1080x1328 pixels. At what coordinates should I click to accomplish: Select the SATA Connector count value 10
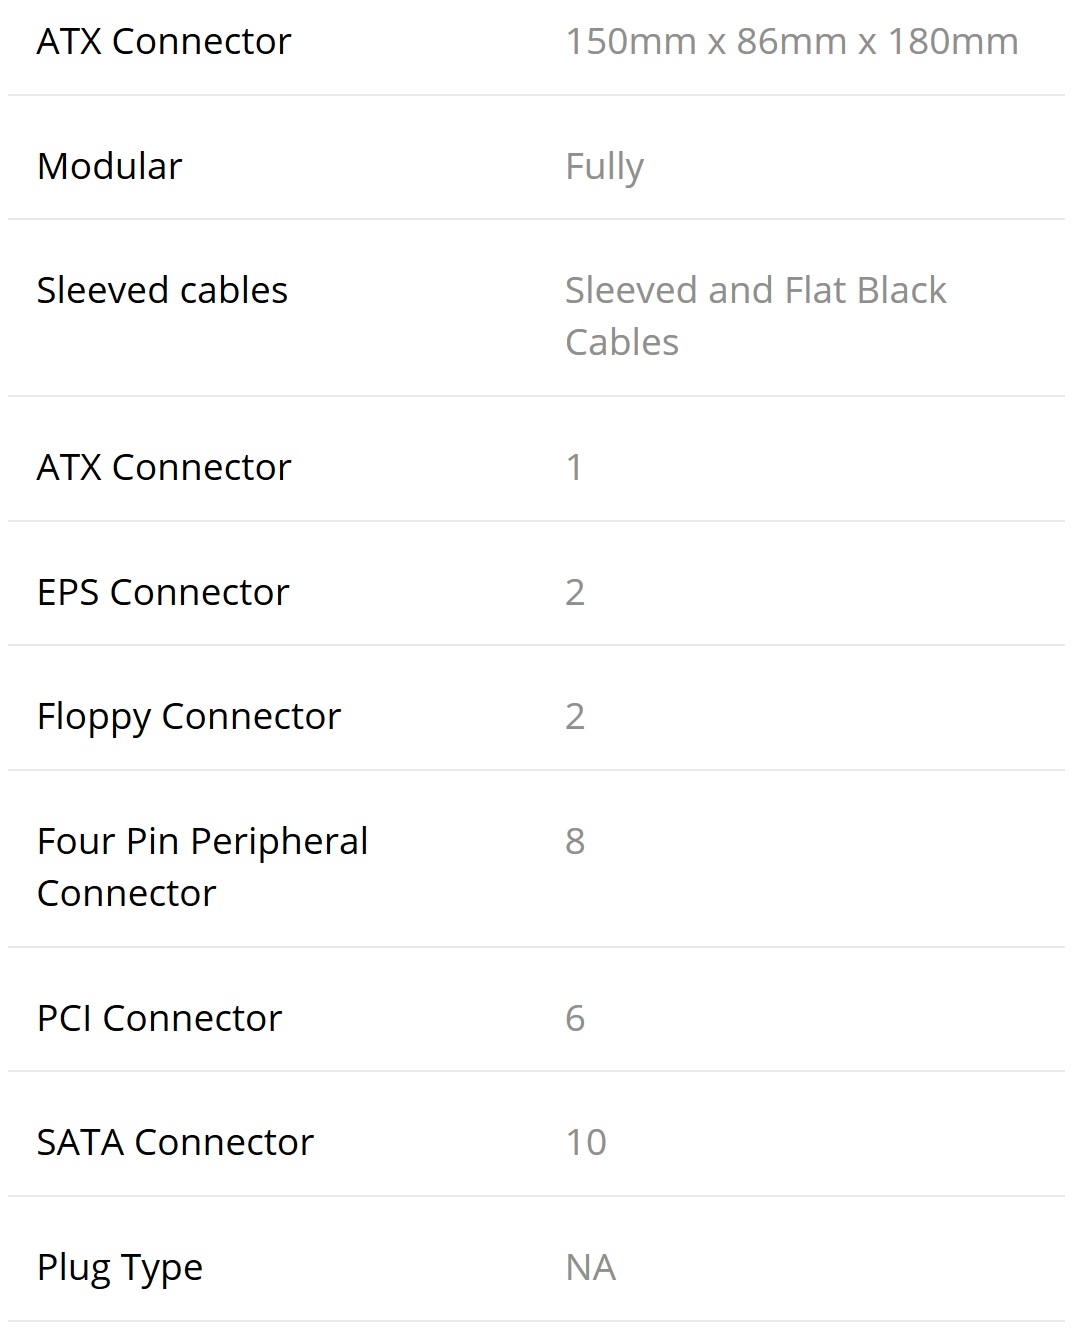(586, 1142)
